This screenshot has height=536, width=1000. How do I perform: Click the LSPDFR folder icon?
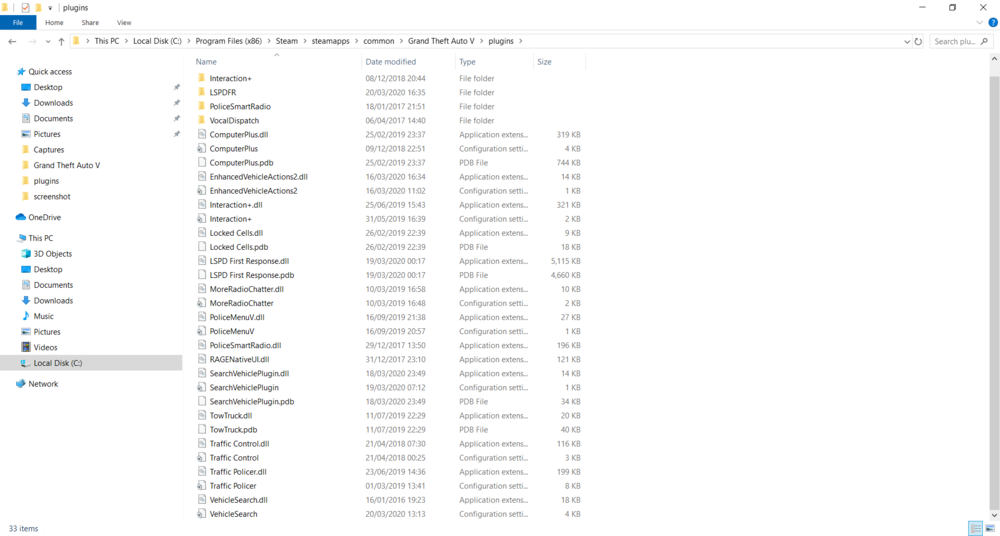[202, 93]
